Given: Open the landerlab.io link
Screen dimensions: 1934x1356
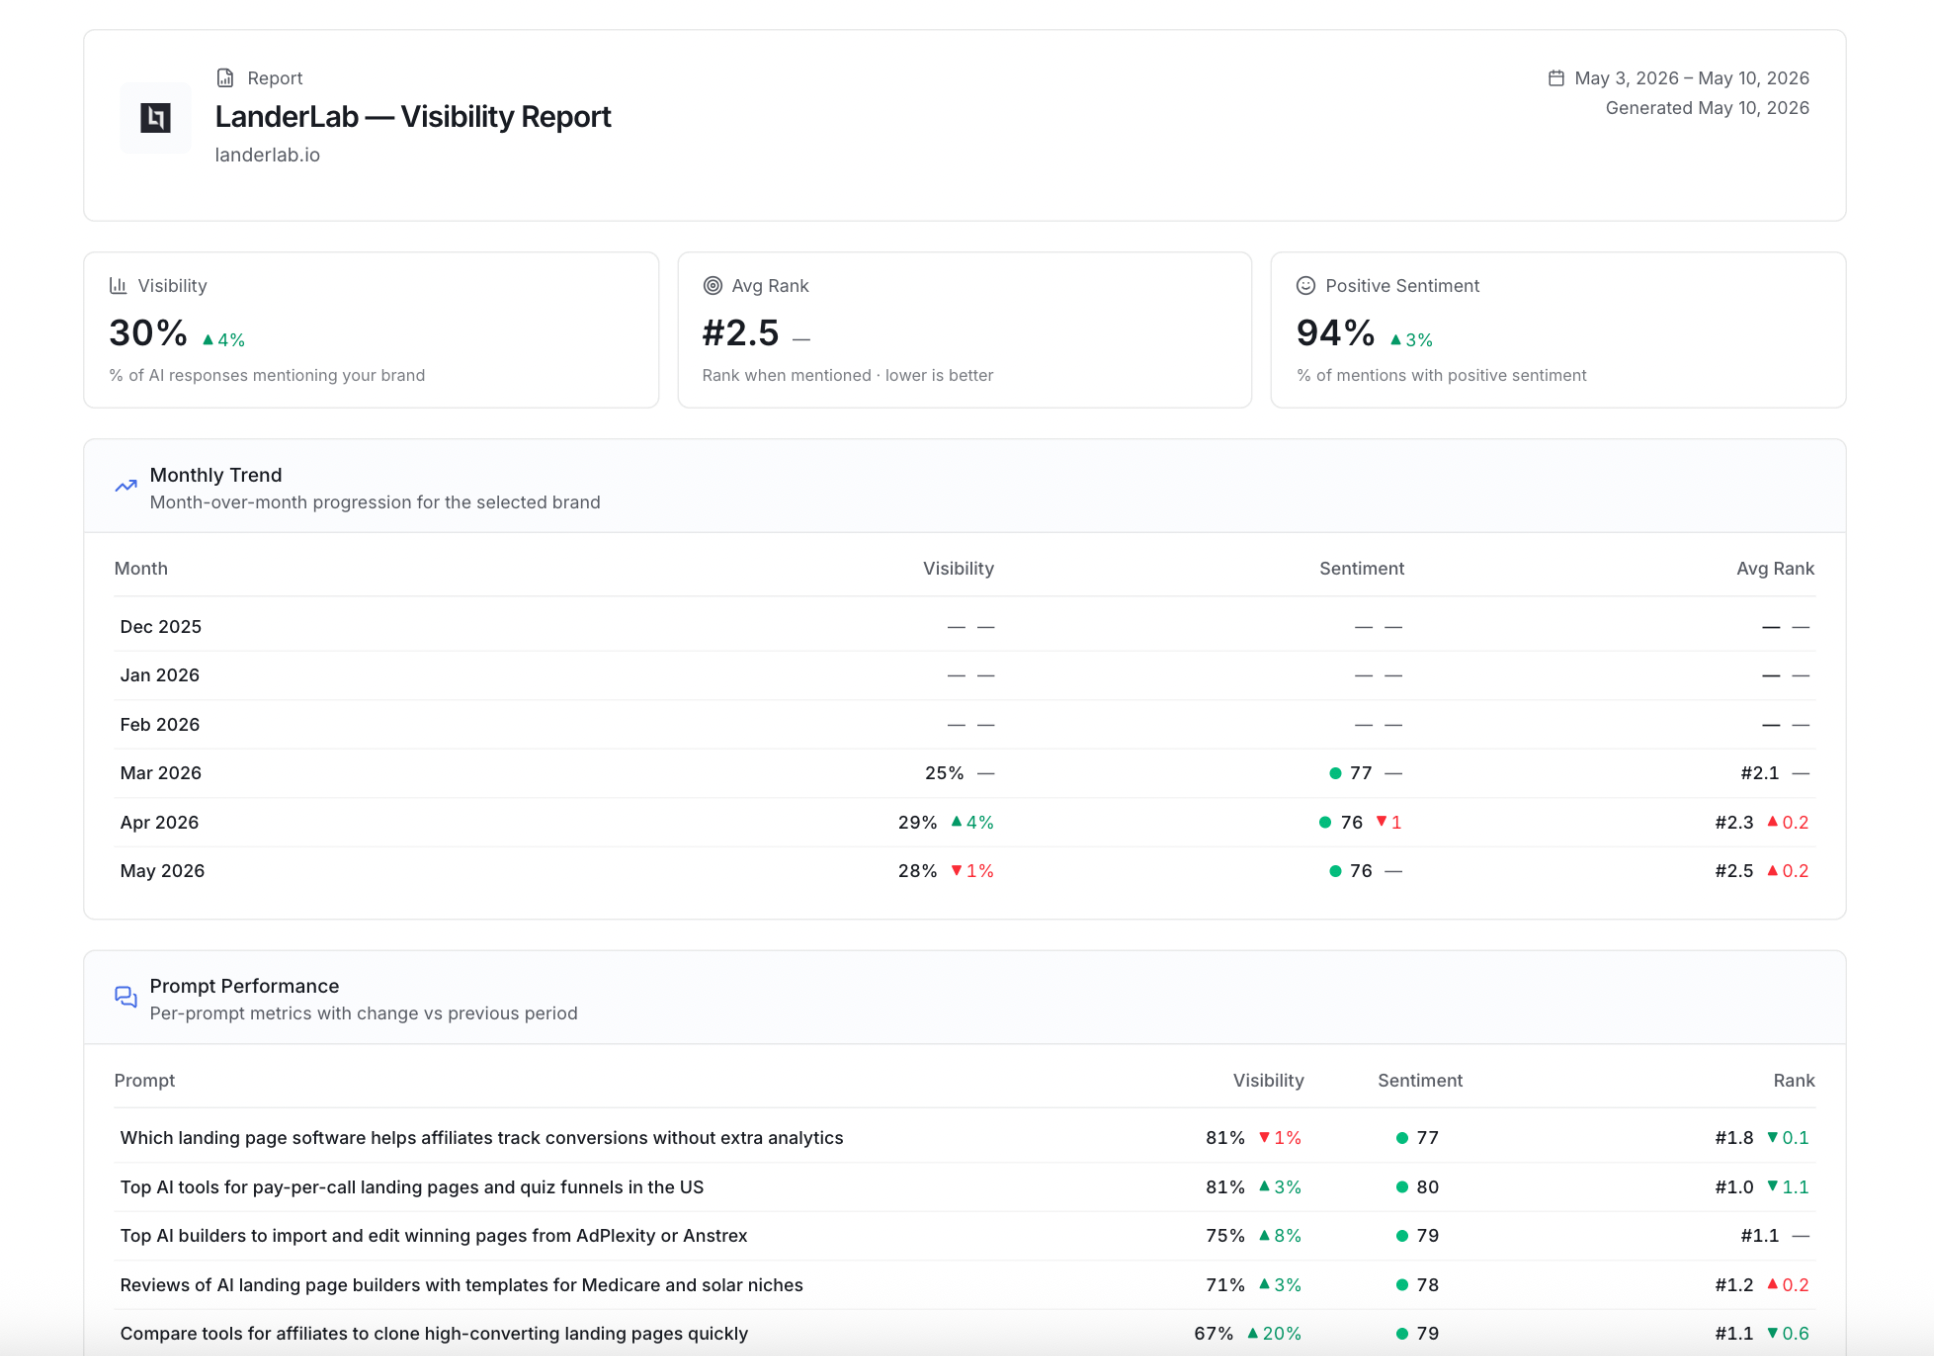Looking at the screenshot, I should (x=267, y=155).
